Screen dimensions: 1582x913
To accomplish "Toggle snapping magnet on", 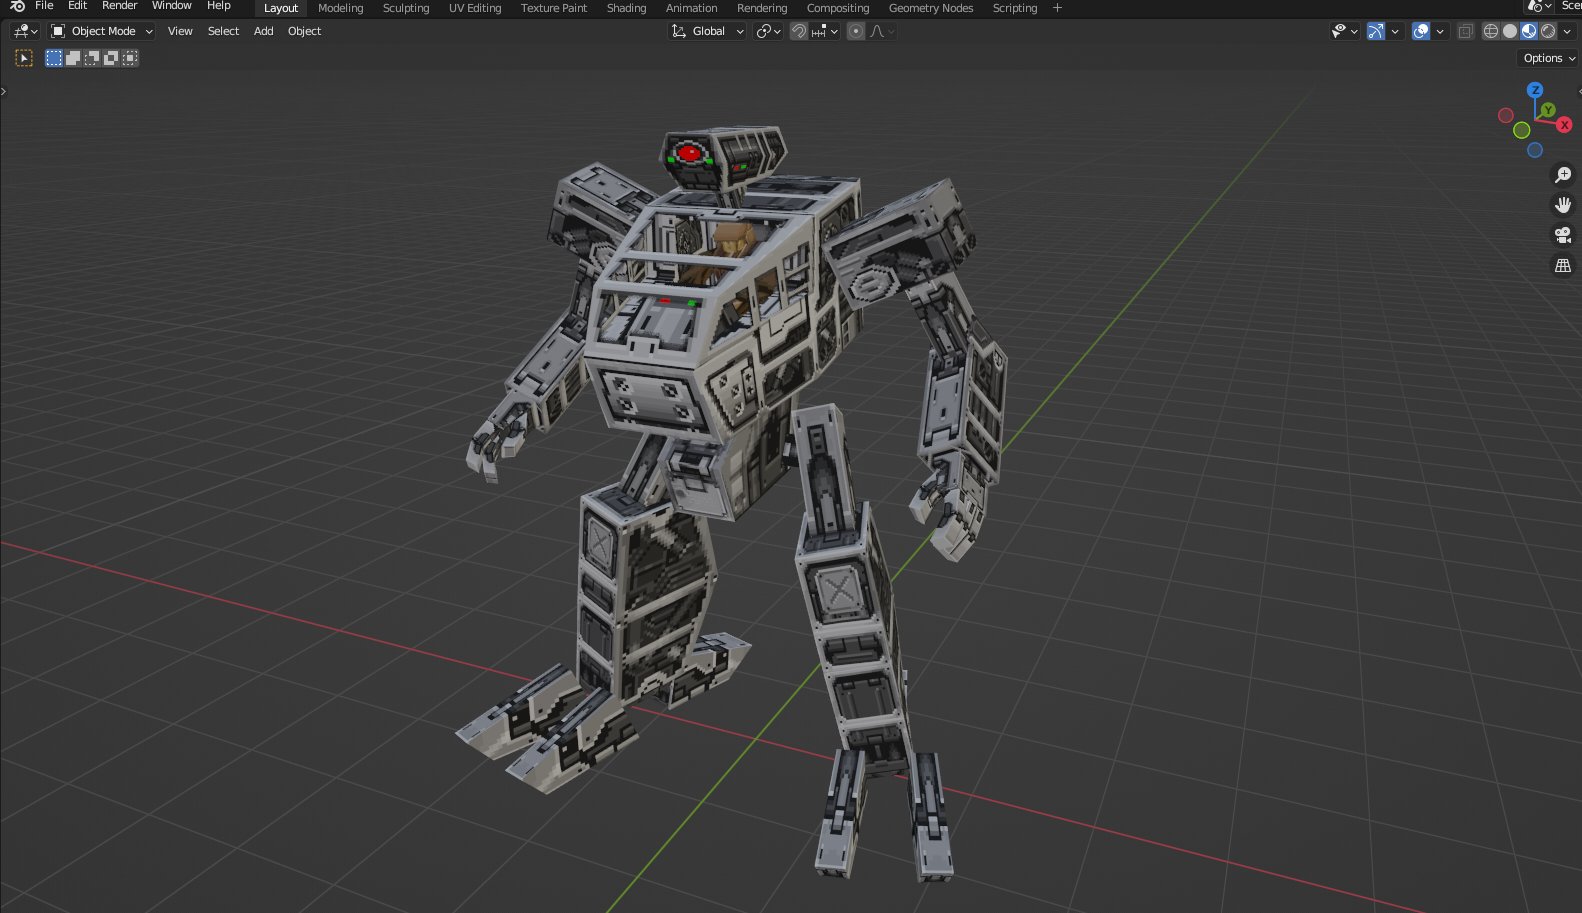I will pos(799,31).
